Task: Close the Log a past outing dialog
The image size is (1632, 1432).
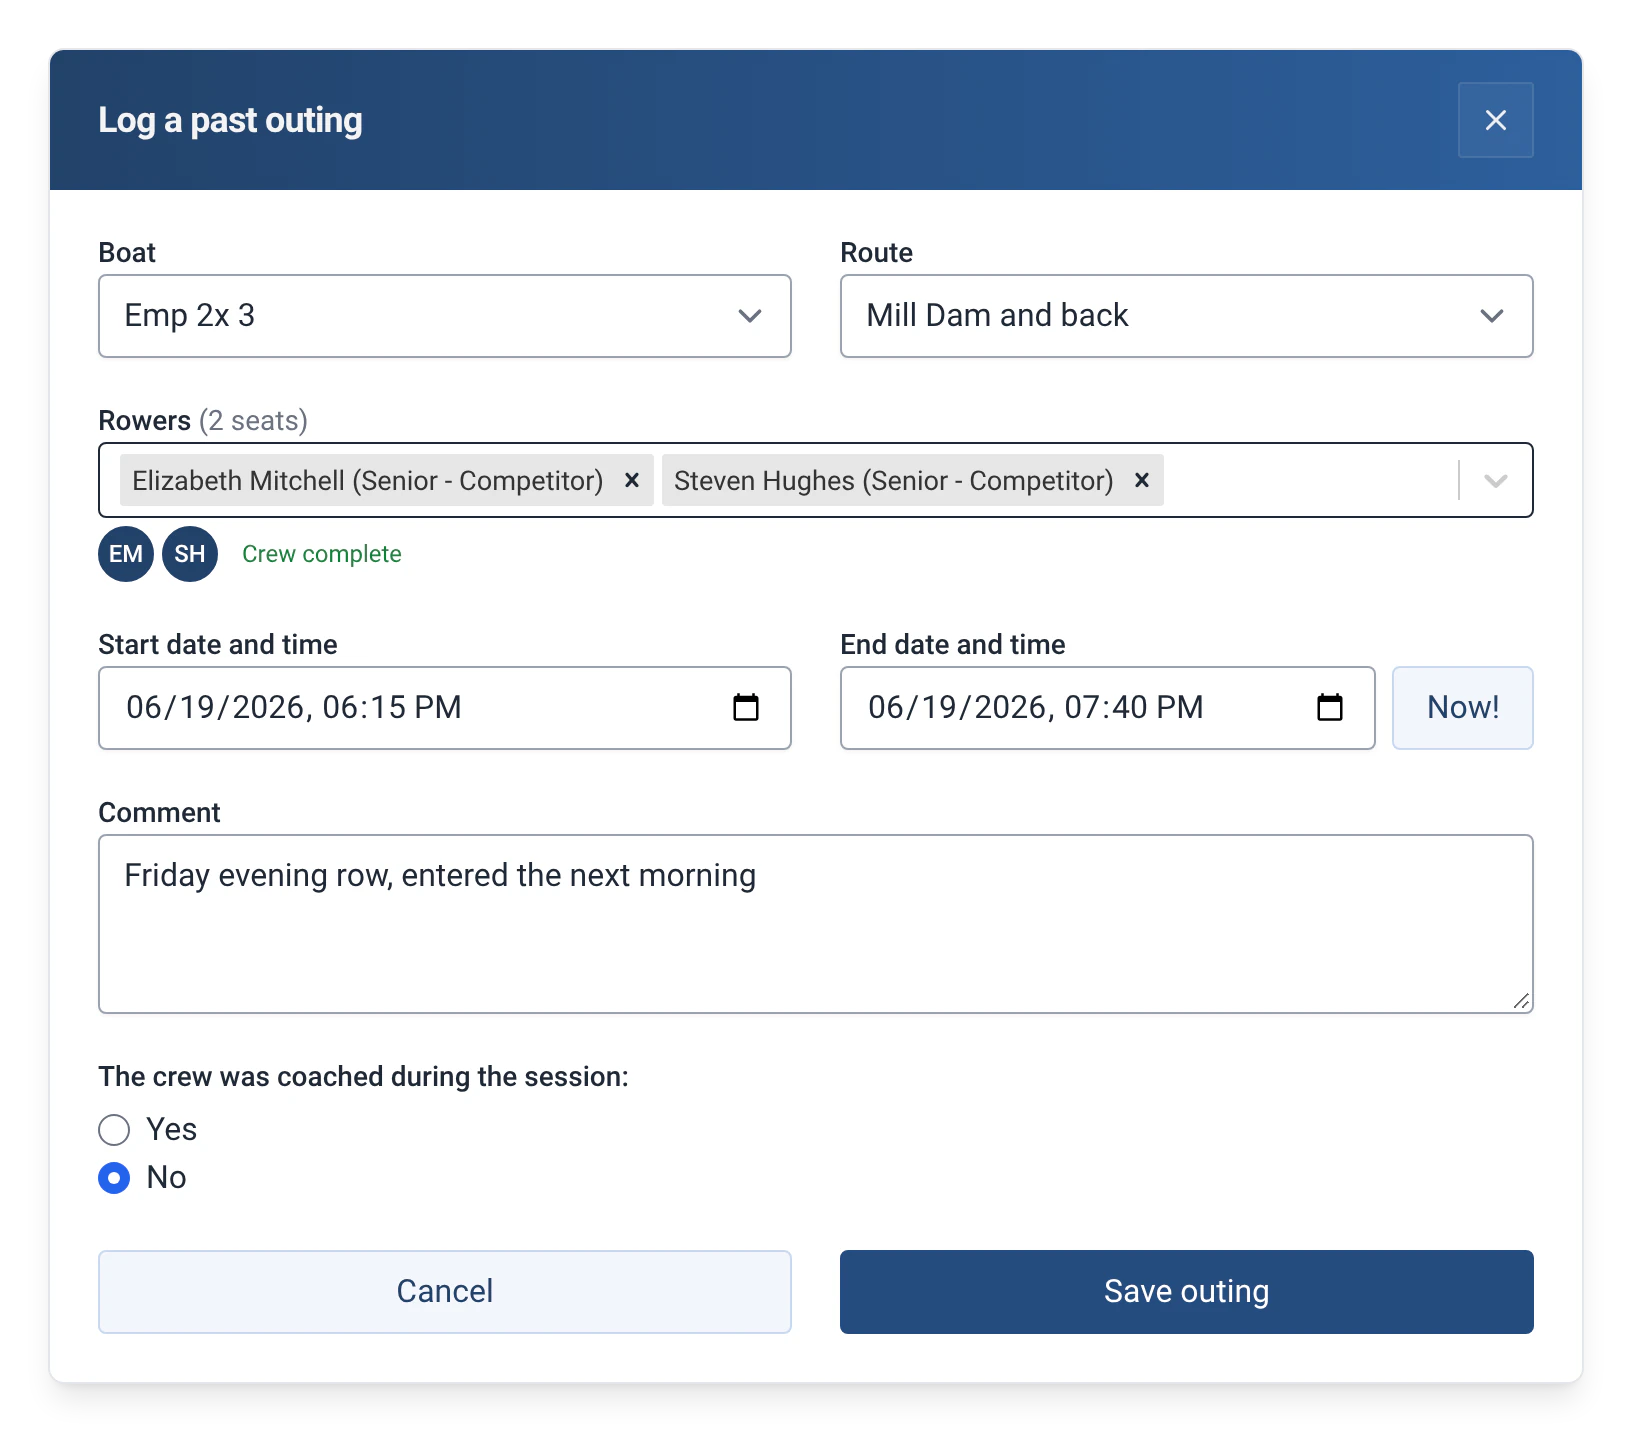Action: pos(1495,120)
